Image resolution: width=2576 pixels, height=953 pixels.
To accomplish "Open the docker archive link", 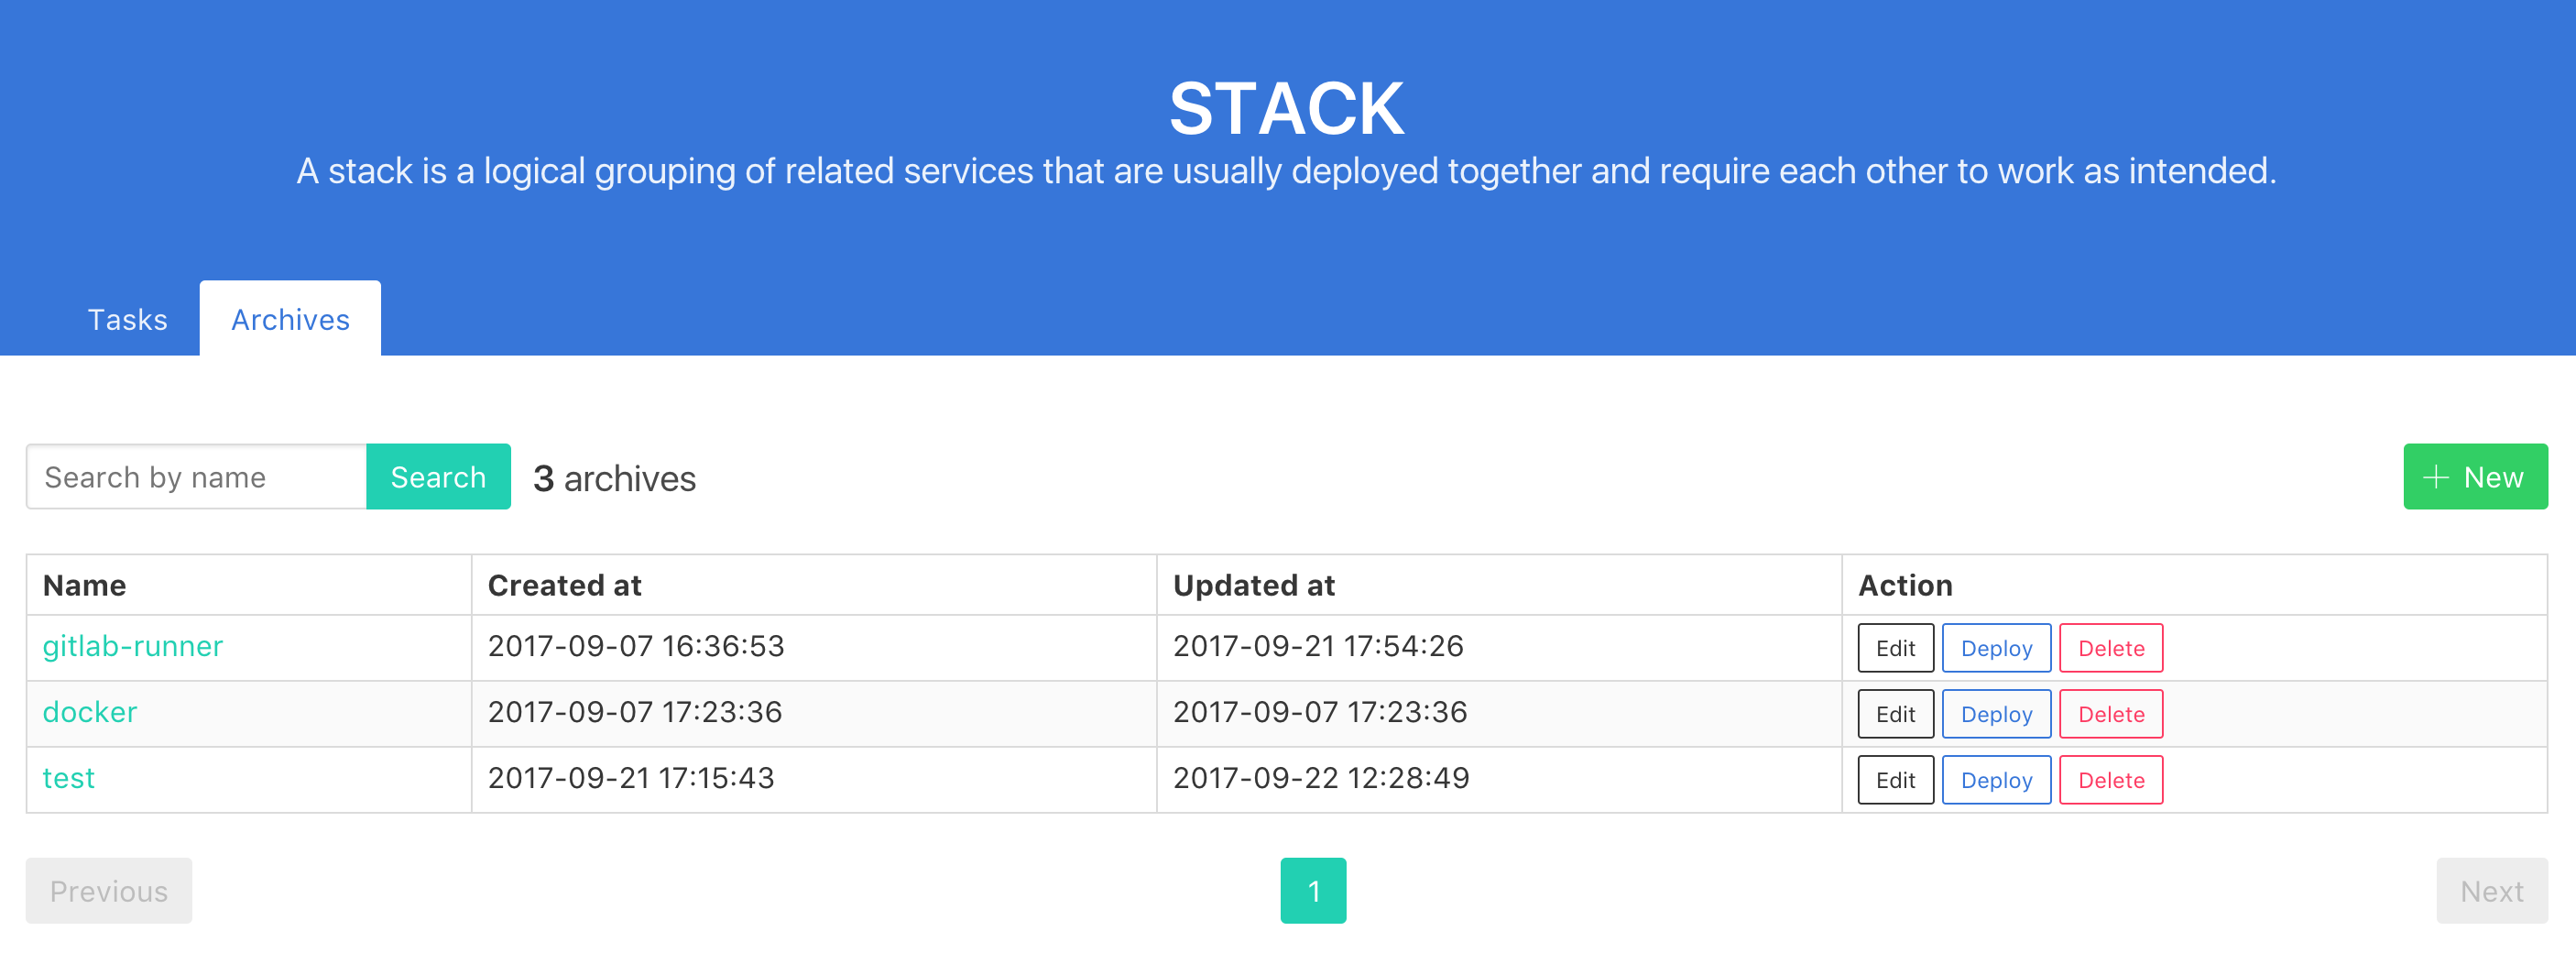I will (90, 712).
